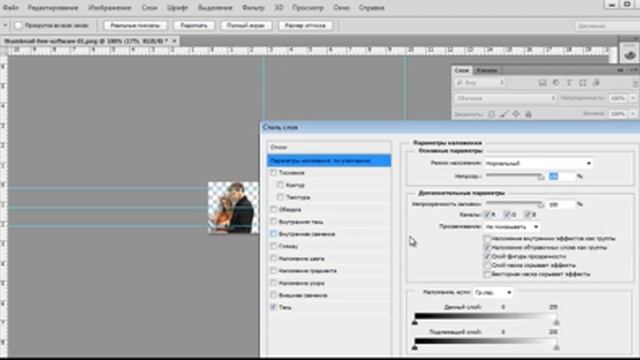Open the Окно menu
Screen dimensions: 640x360
(341, 7)
